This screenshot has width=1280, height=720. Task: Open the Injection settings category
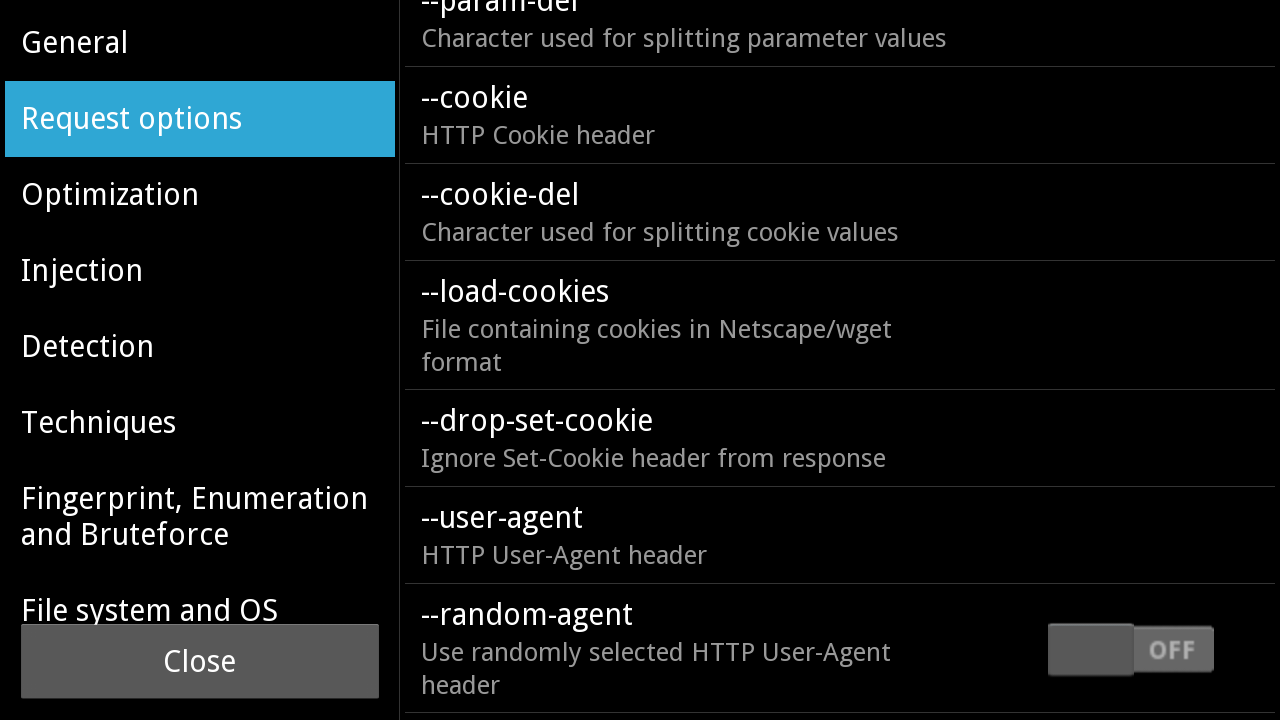point(82,270)
